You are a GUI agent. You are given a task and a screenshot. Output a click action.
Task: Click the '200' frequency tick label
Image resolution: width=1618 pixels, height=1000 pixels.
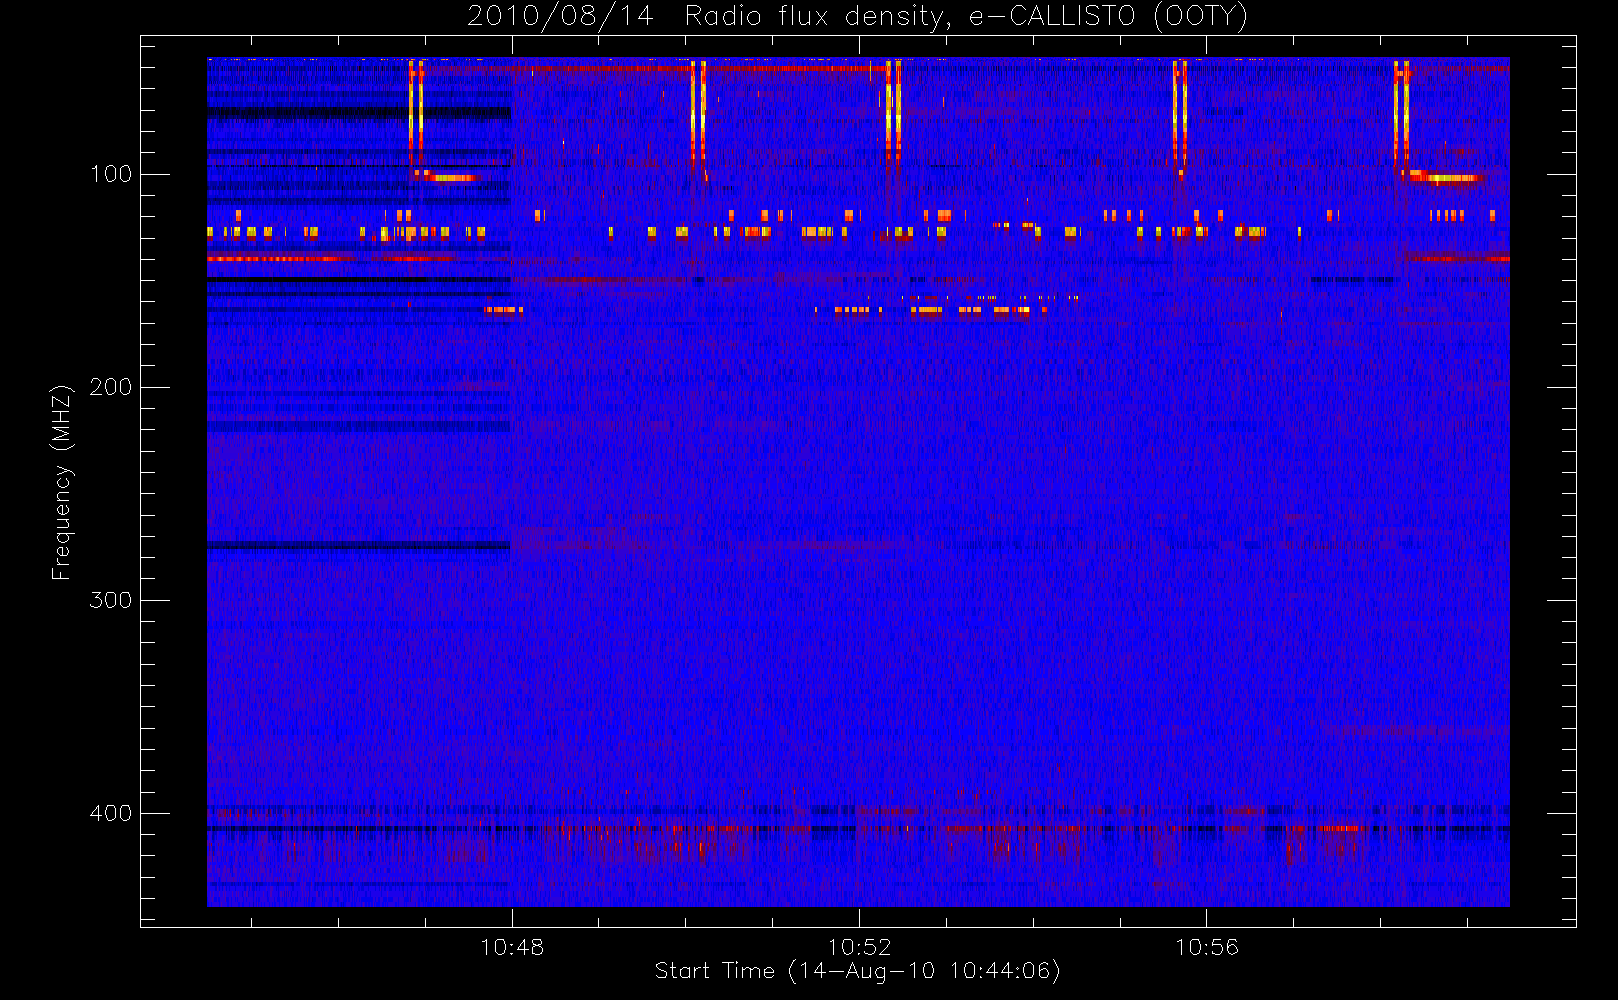[x=111, y=387]
